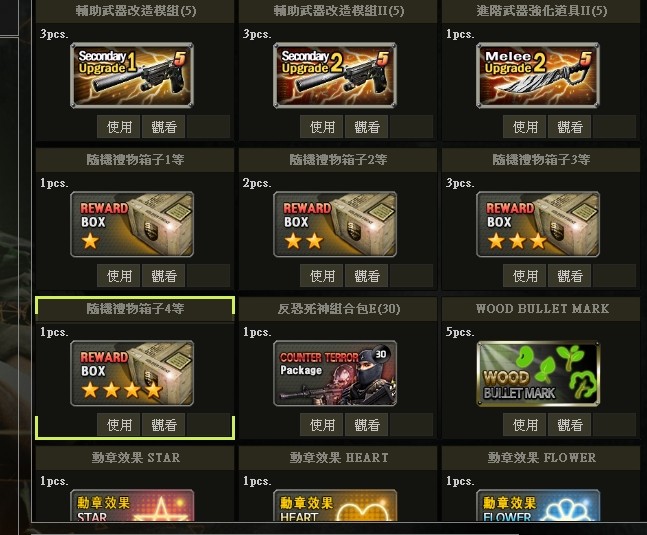Select the Melee Upgrade 2 item icon
The width and height of the screenshot is (647, 535).
click(x=538, y=75)
